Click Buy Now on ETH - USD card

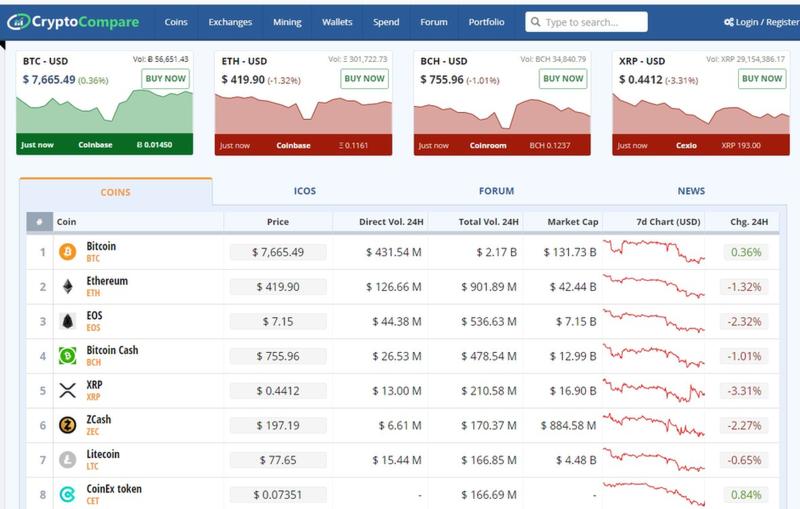click(x=364, y=79)
